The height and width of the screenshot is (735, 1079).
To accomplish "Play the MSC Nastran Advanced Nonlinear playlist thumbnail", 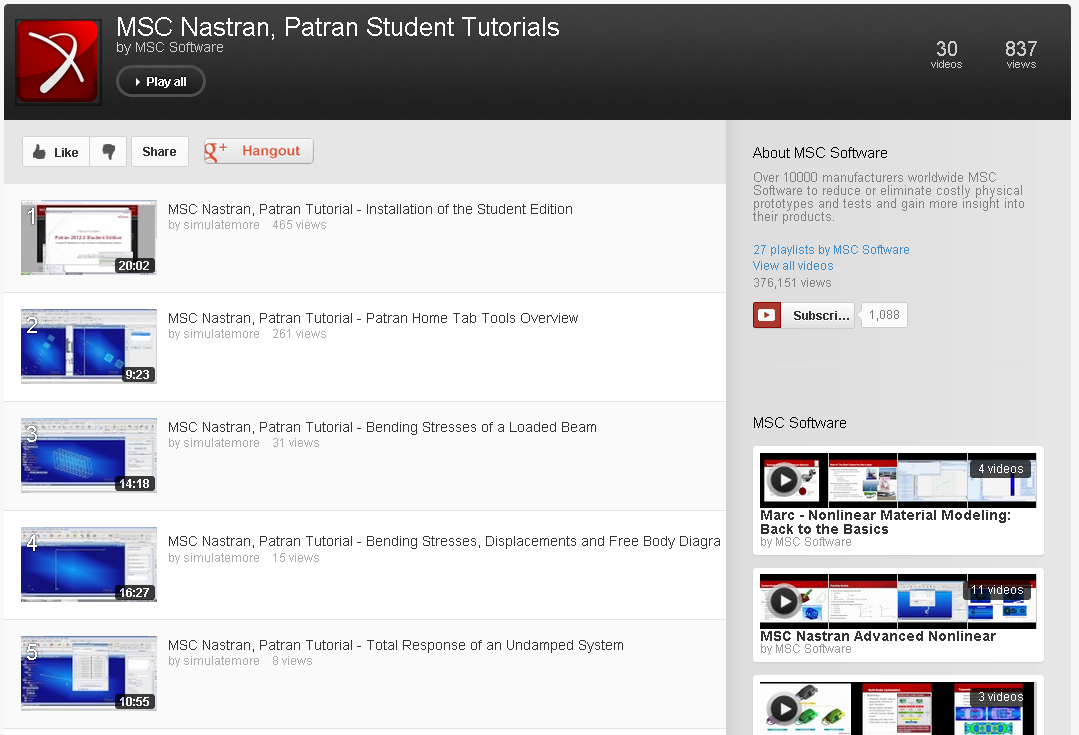I will [x=897, y=601].
